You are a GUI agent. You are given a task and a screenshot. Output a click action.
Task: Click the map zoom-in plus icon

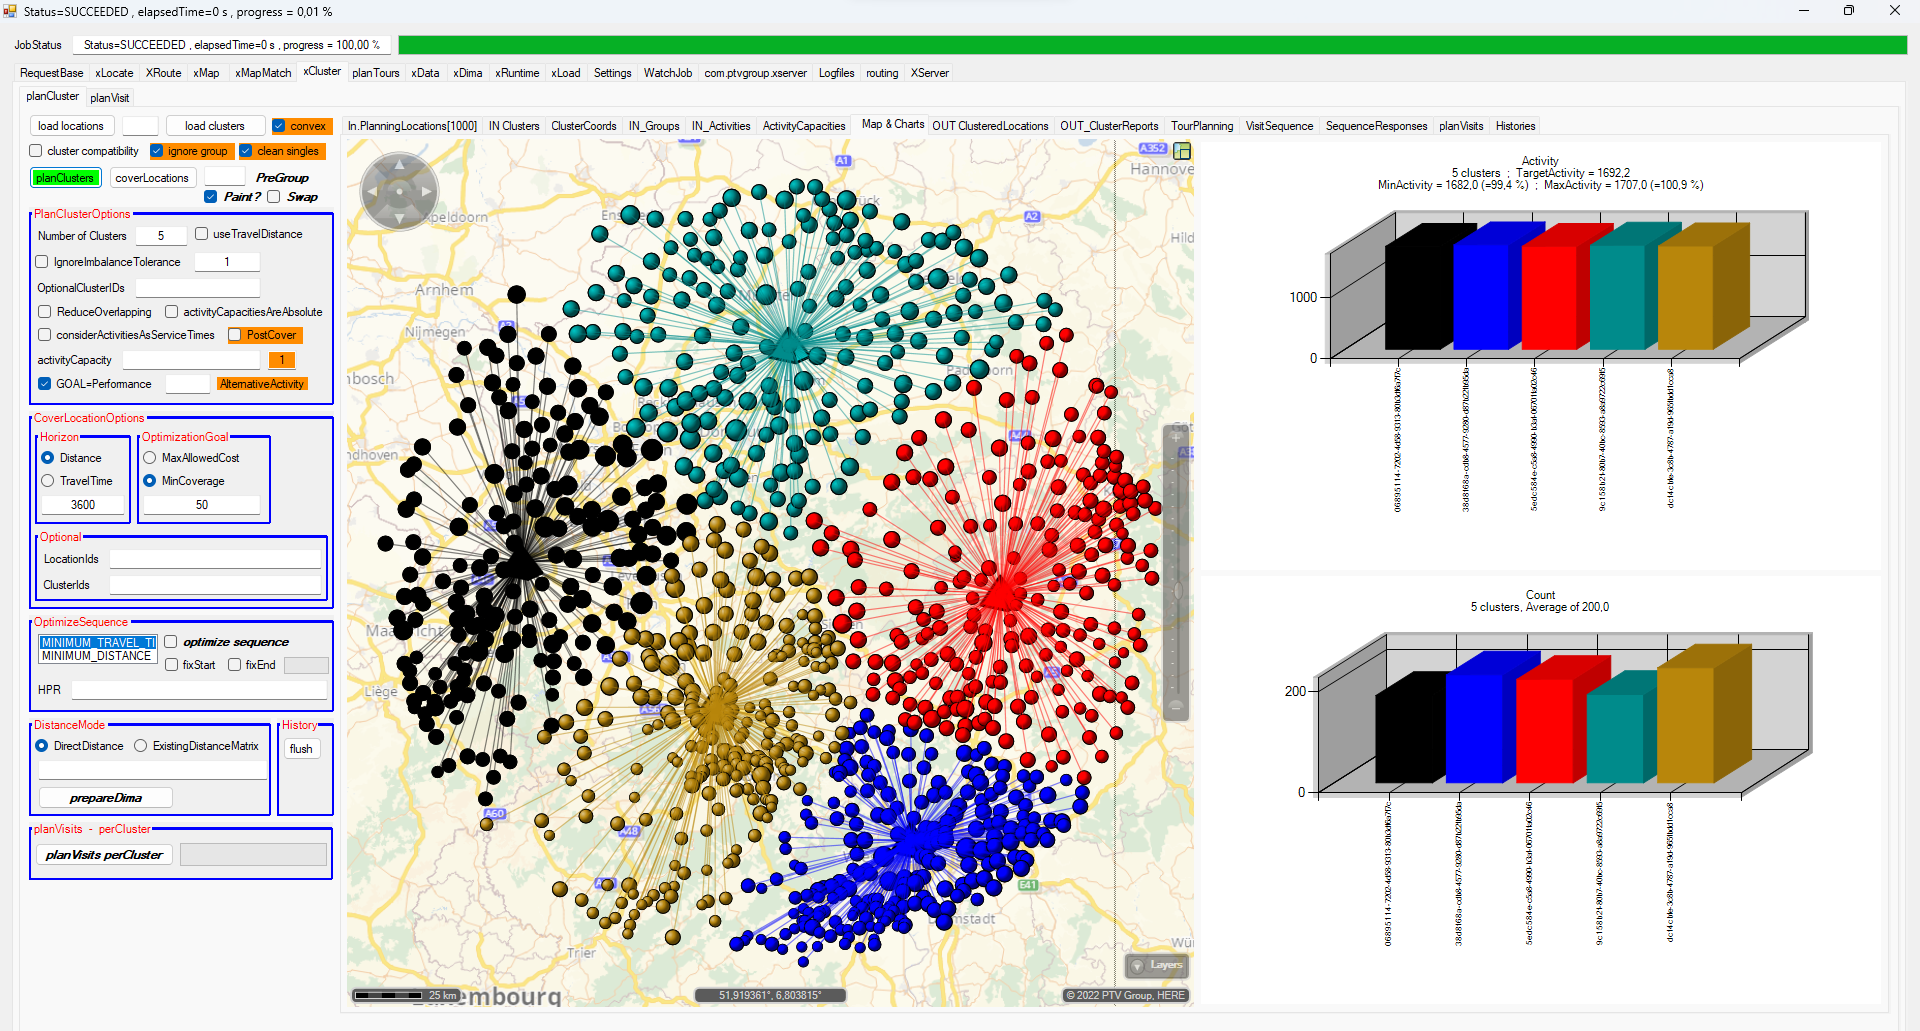point(1176,436)
